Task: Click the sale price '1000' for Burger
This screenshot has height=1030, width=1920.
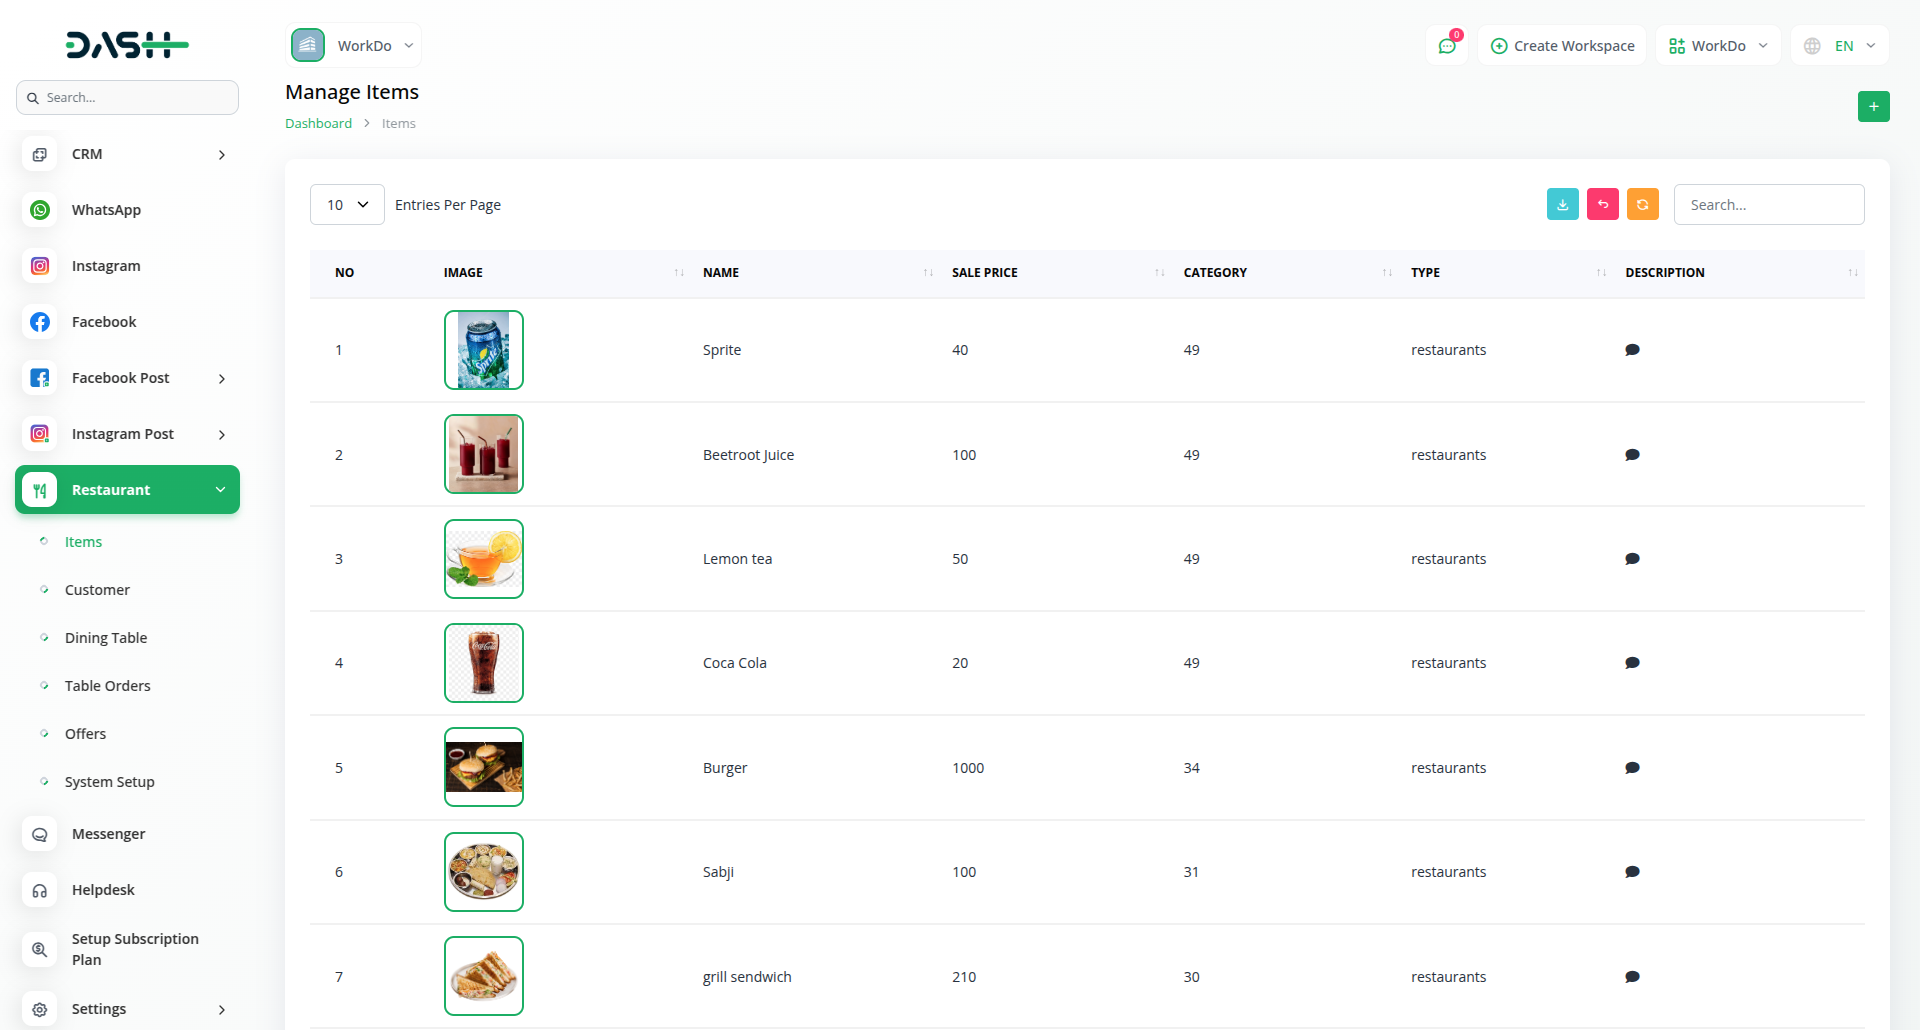Action: tap(968, 768)
